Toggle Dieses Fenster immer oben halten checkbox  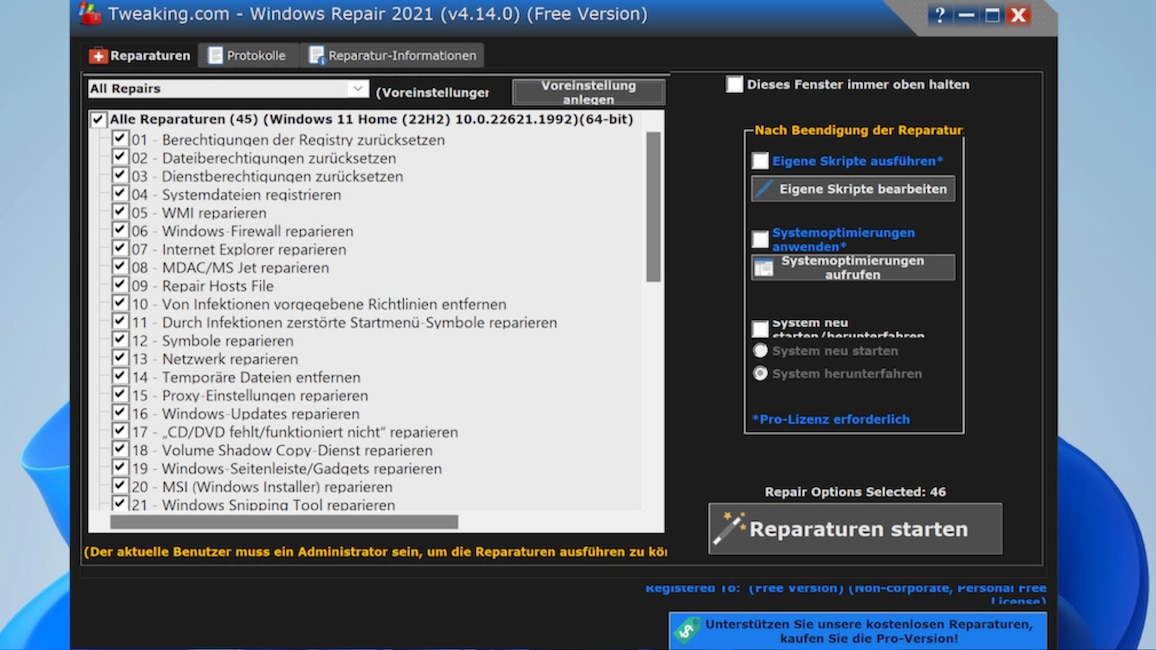tap(734, 84)
